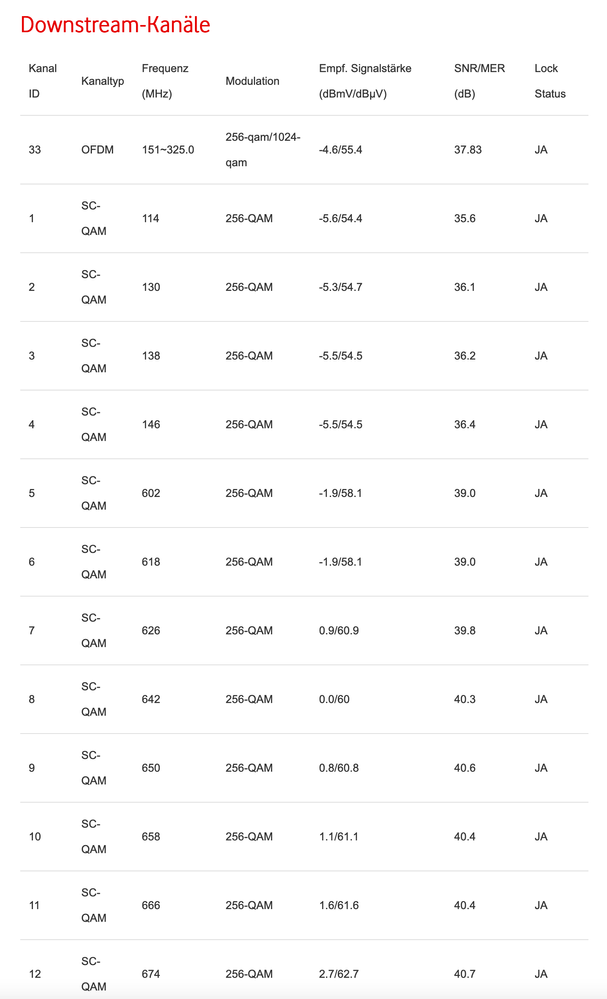The image size is (607, 999).
Task: Click the 256-qam/1024-qam modulation cell
Action: pos(263,150)
